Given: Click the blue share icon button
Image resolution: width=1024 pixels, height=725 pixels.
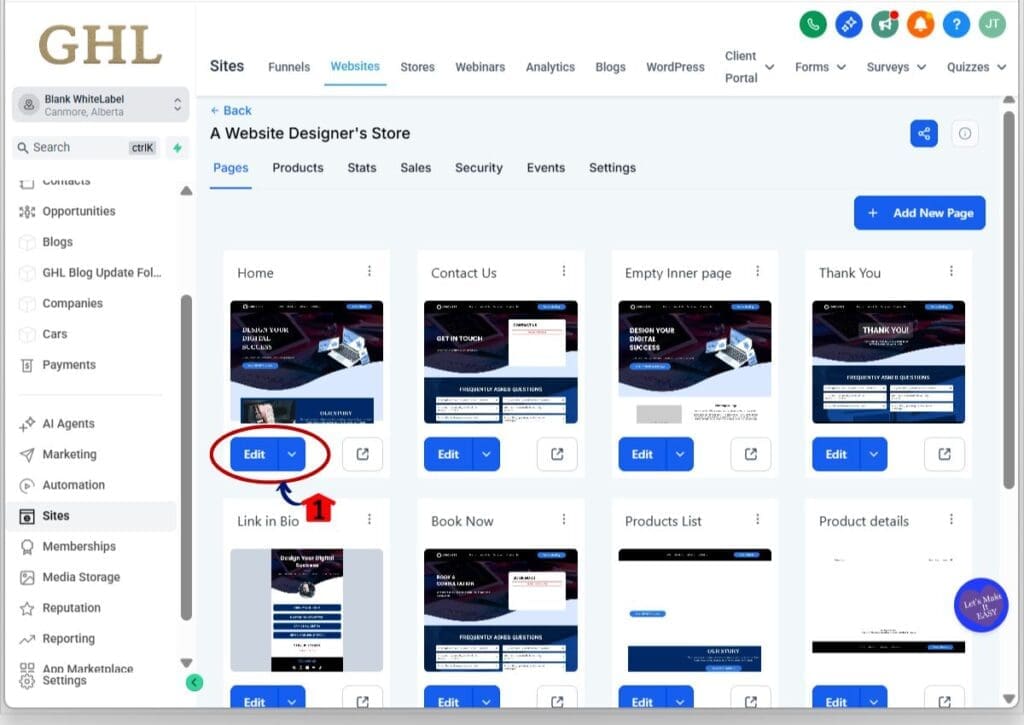Looking at the screenshot, I should (x=923, y=133).
